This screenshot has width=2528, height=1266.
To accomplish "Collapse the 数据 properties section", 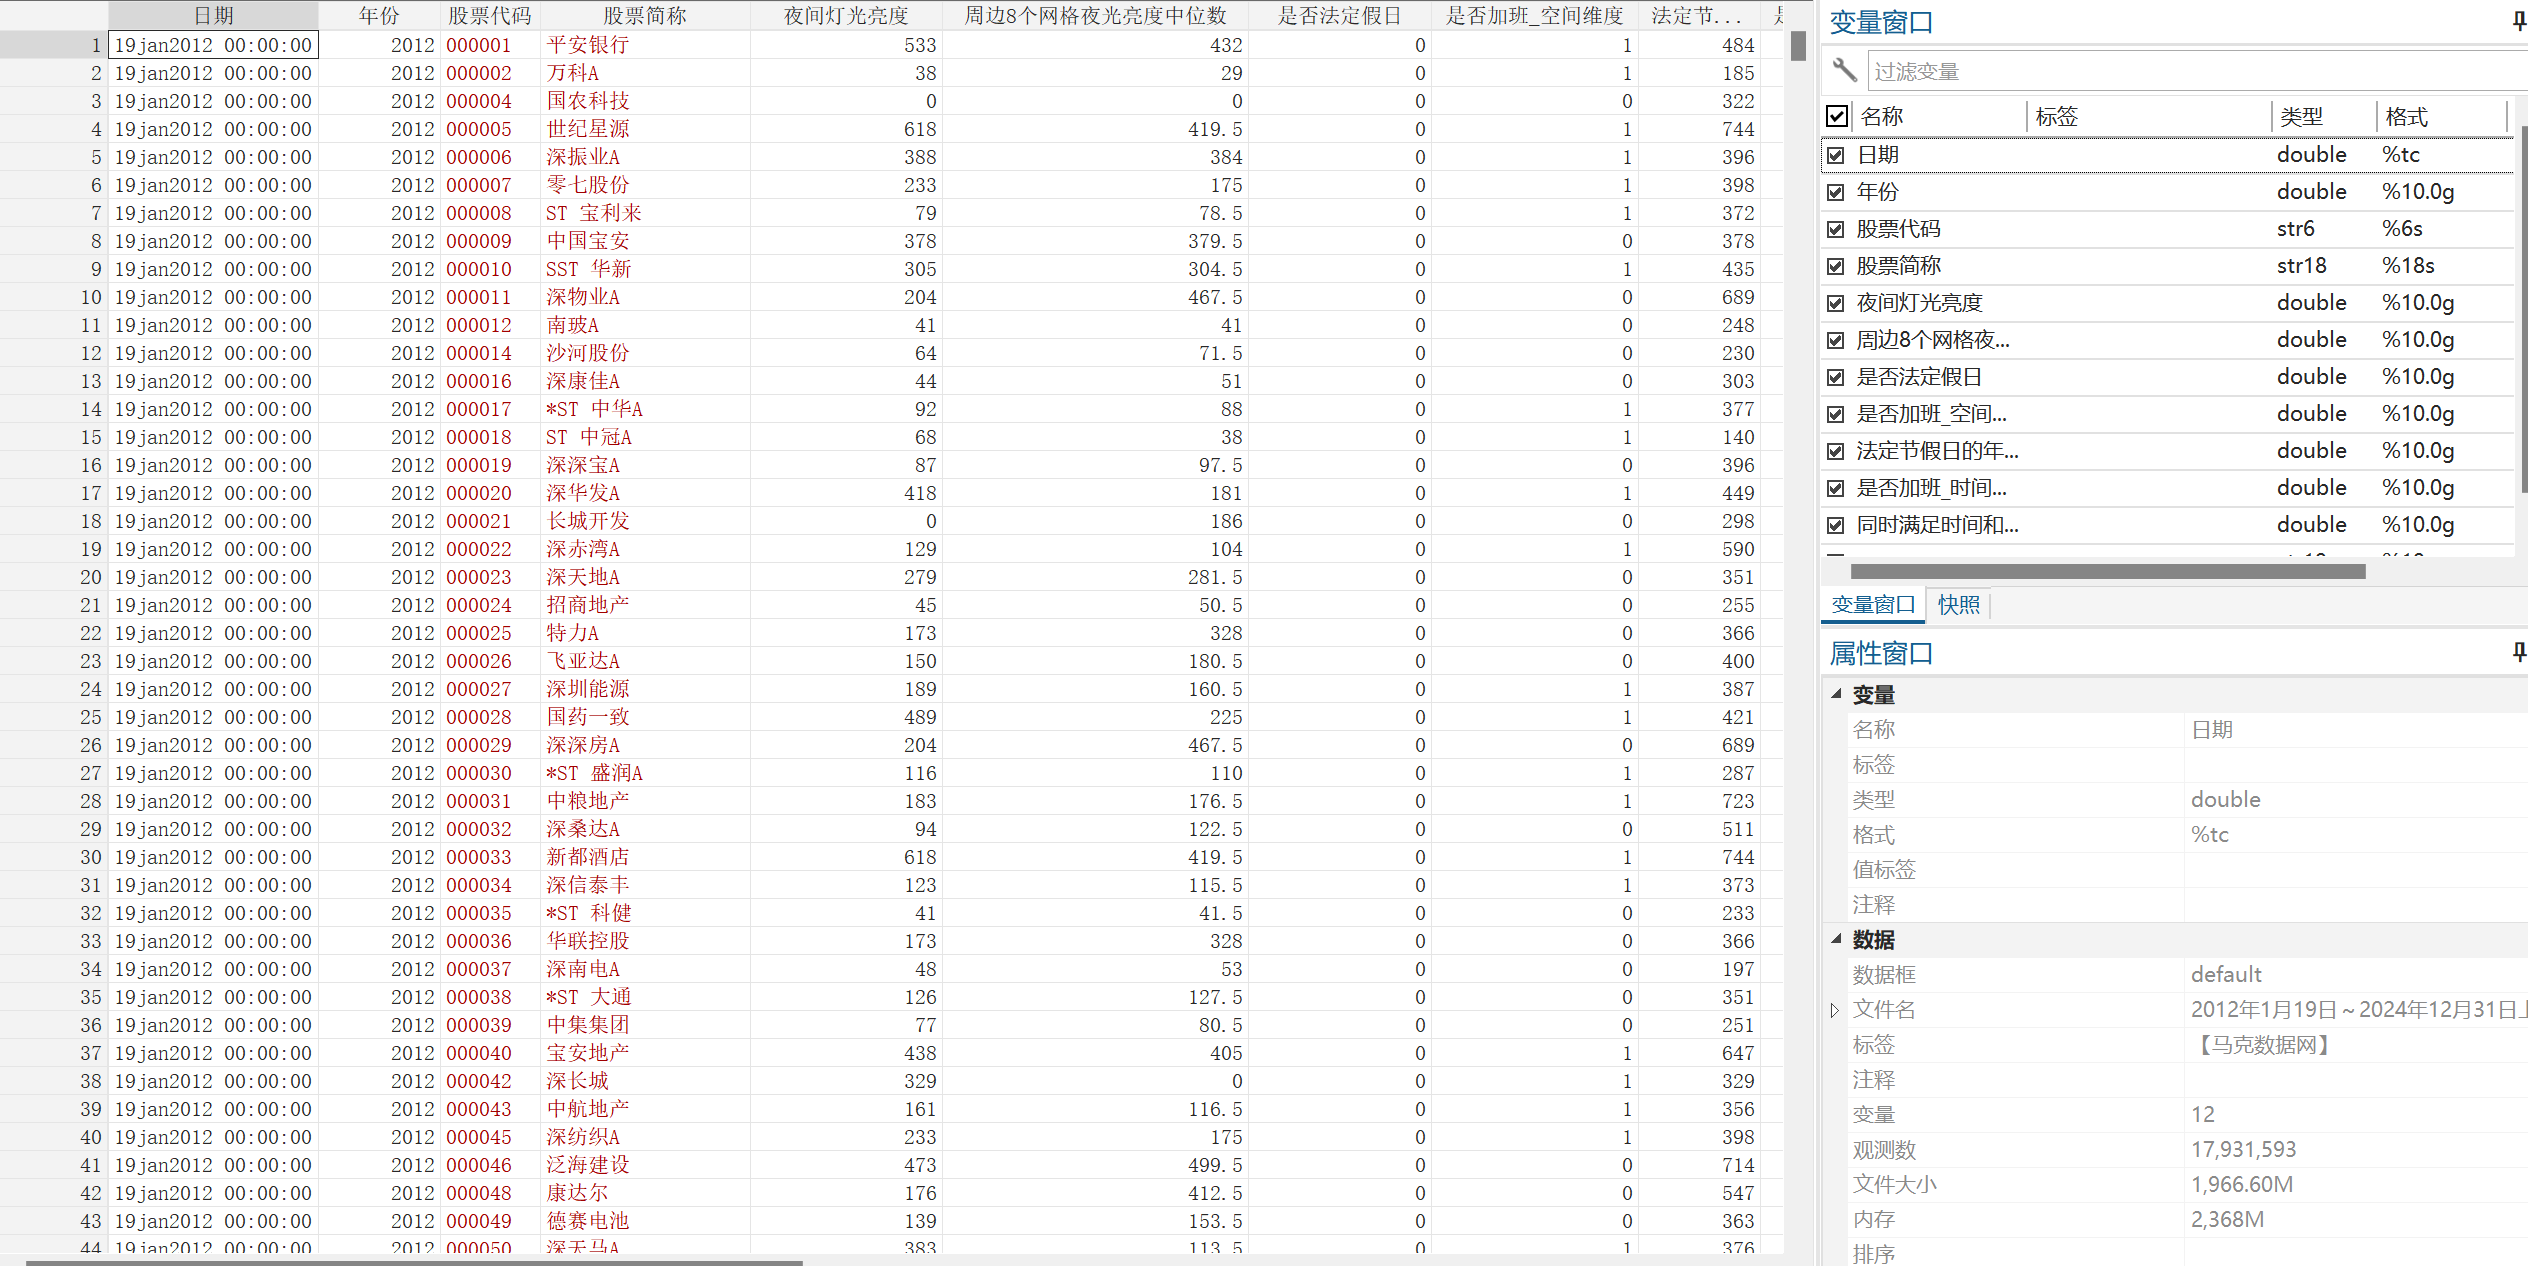I will click(x=1836, y=938).
